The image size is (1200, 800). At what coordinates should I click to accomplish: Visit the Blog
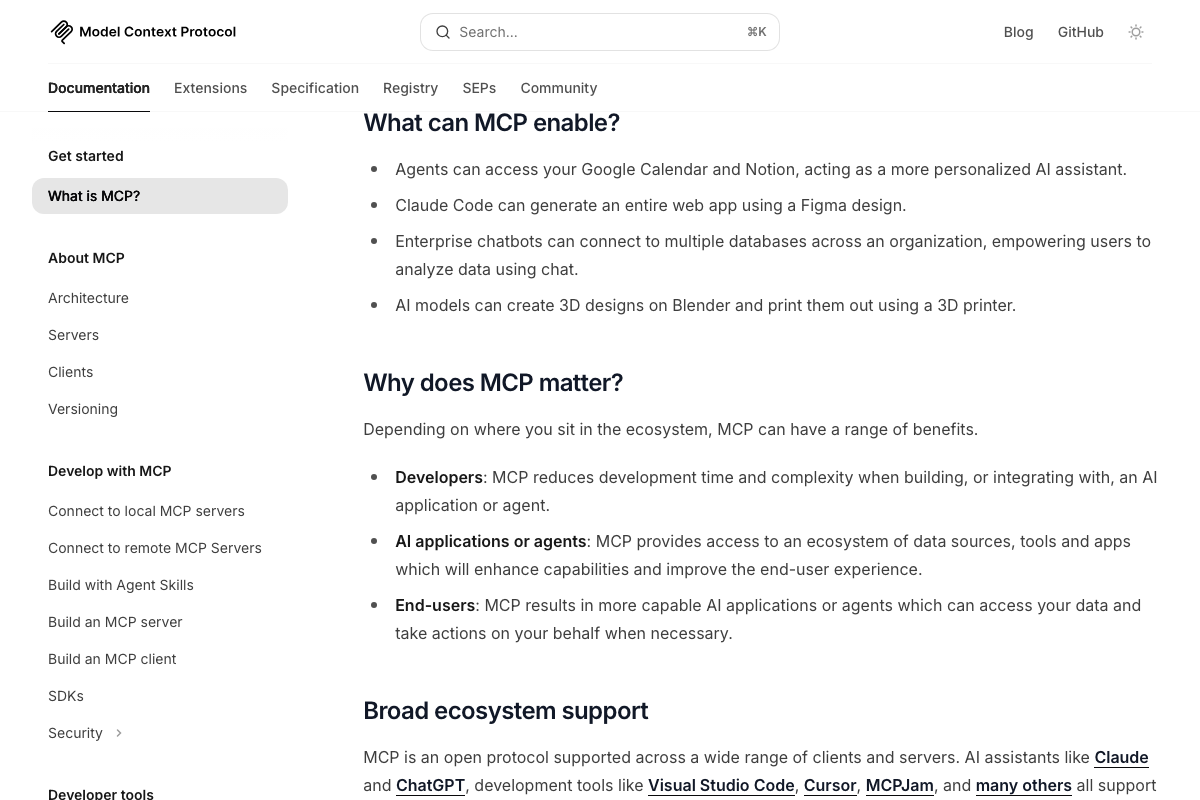click(1018, 32)
